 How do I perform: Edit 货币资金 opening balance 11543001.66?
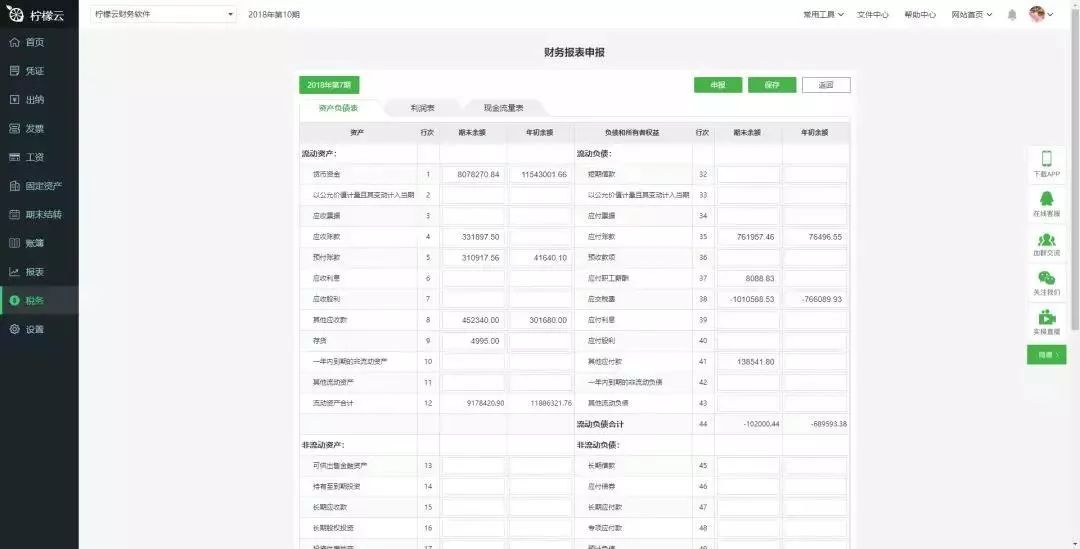pyautogui.click(x=540, y=175)
